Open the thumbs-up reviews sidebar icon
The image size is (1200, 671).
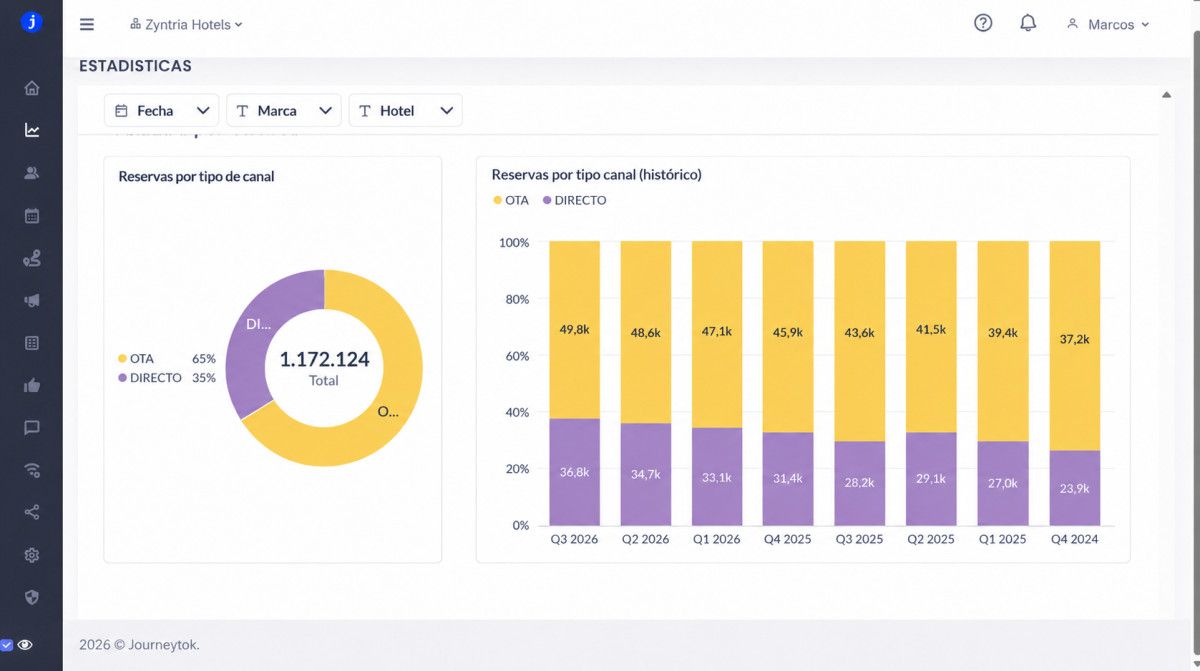tap(32, 385)
